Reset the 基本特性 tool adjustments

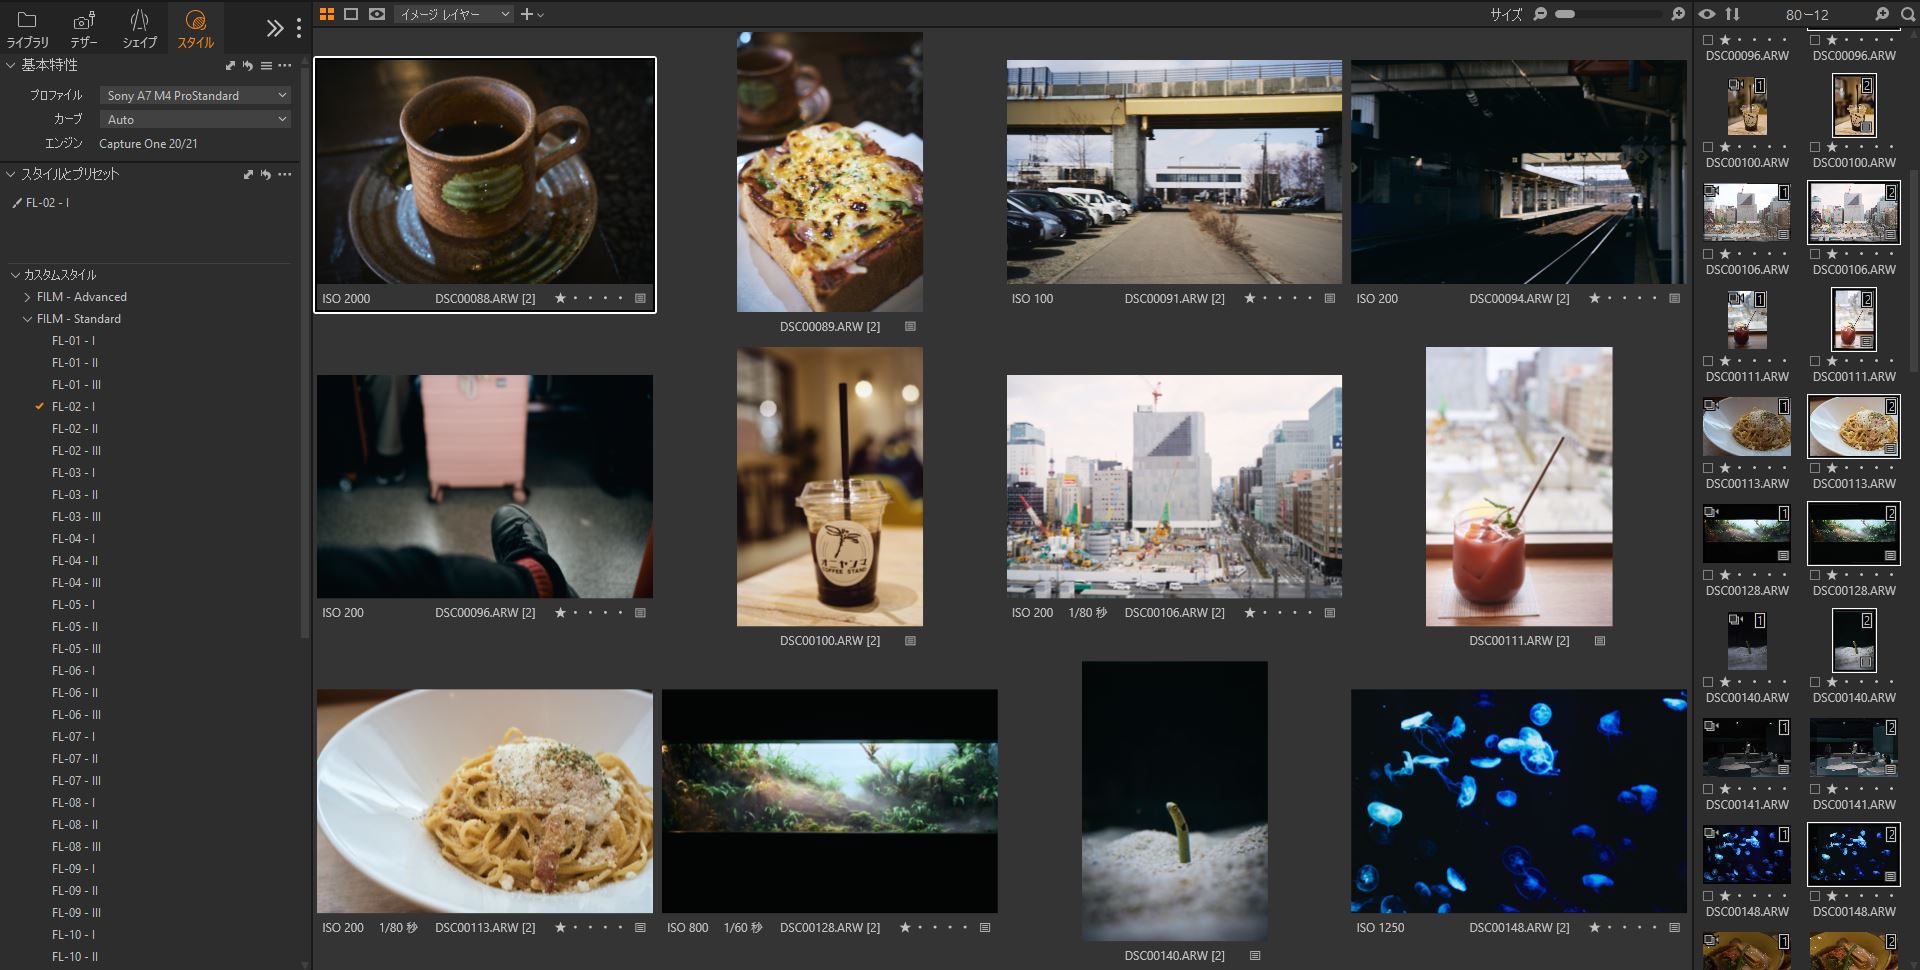point(248,65)
